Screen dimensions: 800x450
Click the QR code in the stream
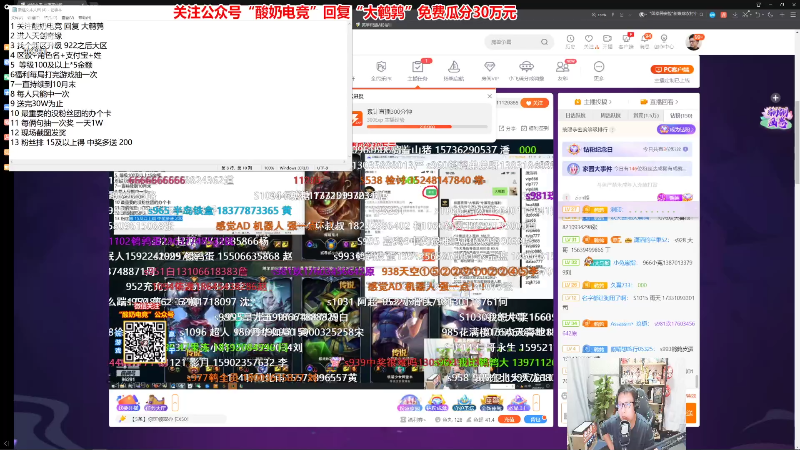[145, 342]
